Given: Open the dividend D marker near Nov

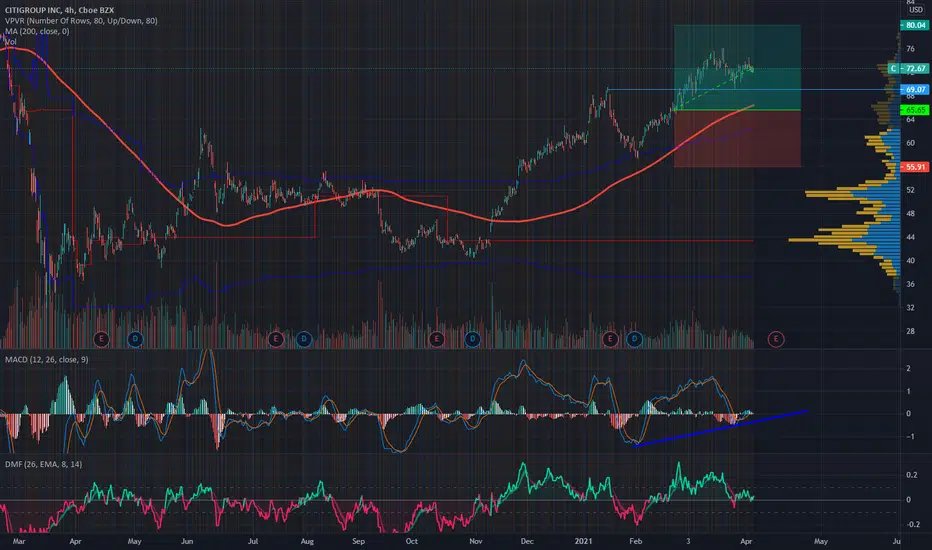Looking at the screenshot, I should (473, 339).
